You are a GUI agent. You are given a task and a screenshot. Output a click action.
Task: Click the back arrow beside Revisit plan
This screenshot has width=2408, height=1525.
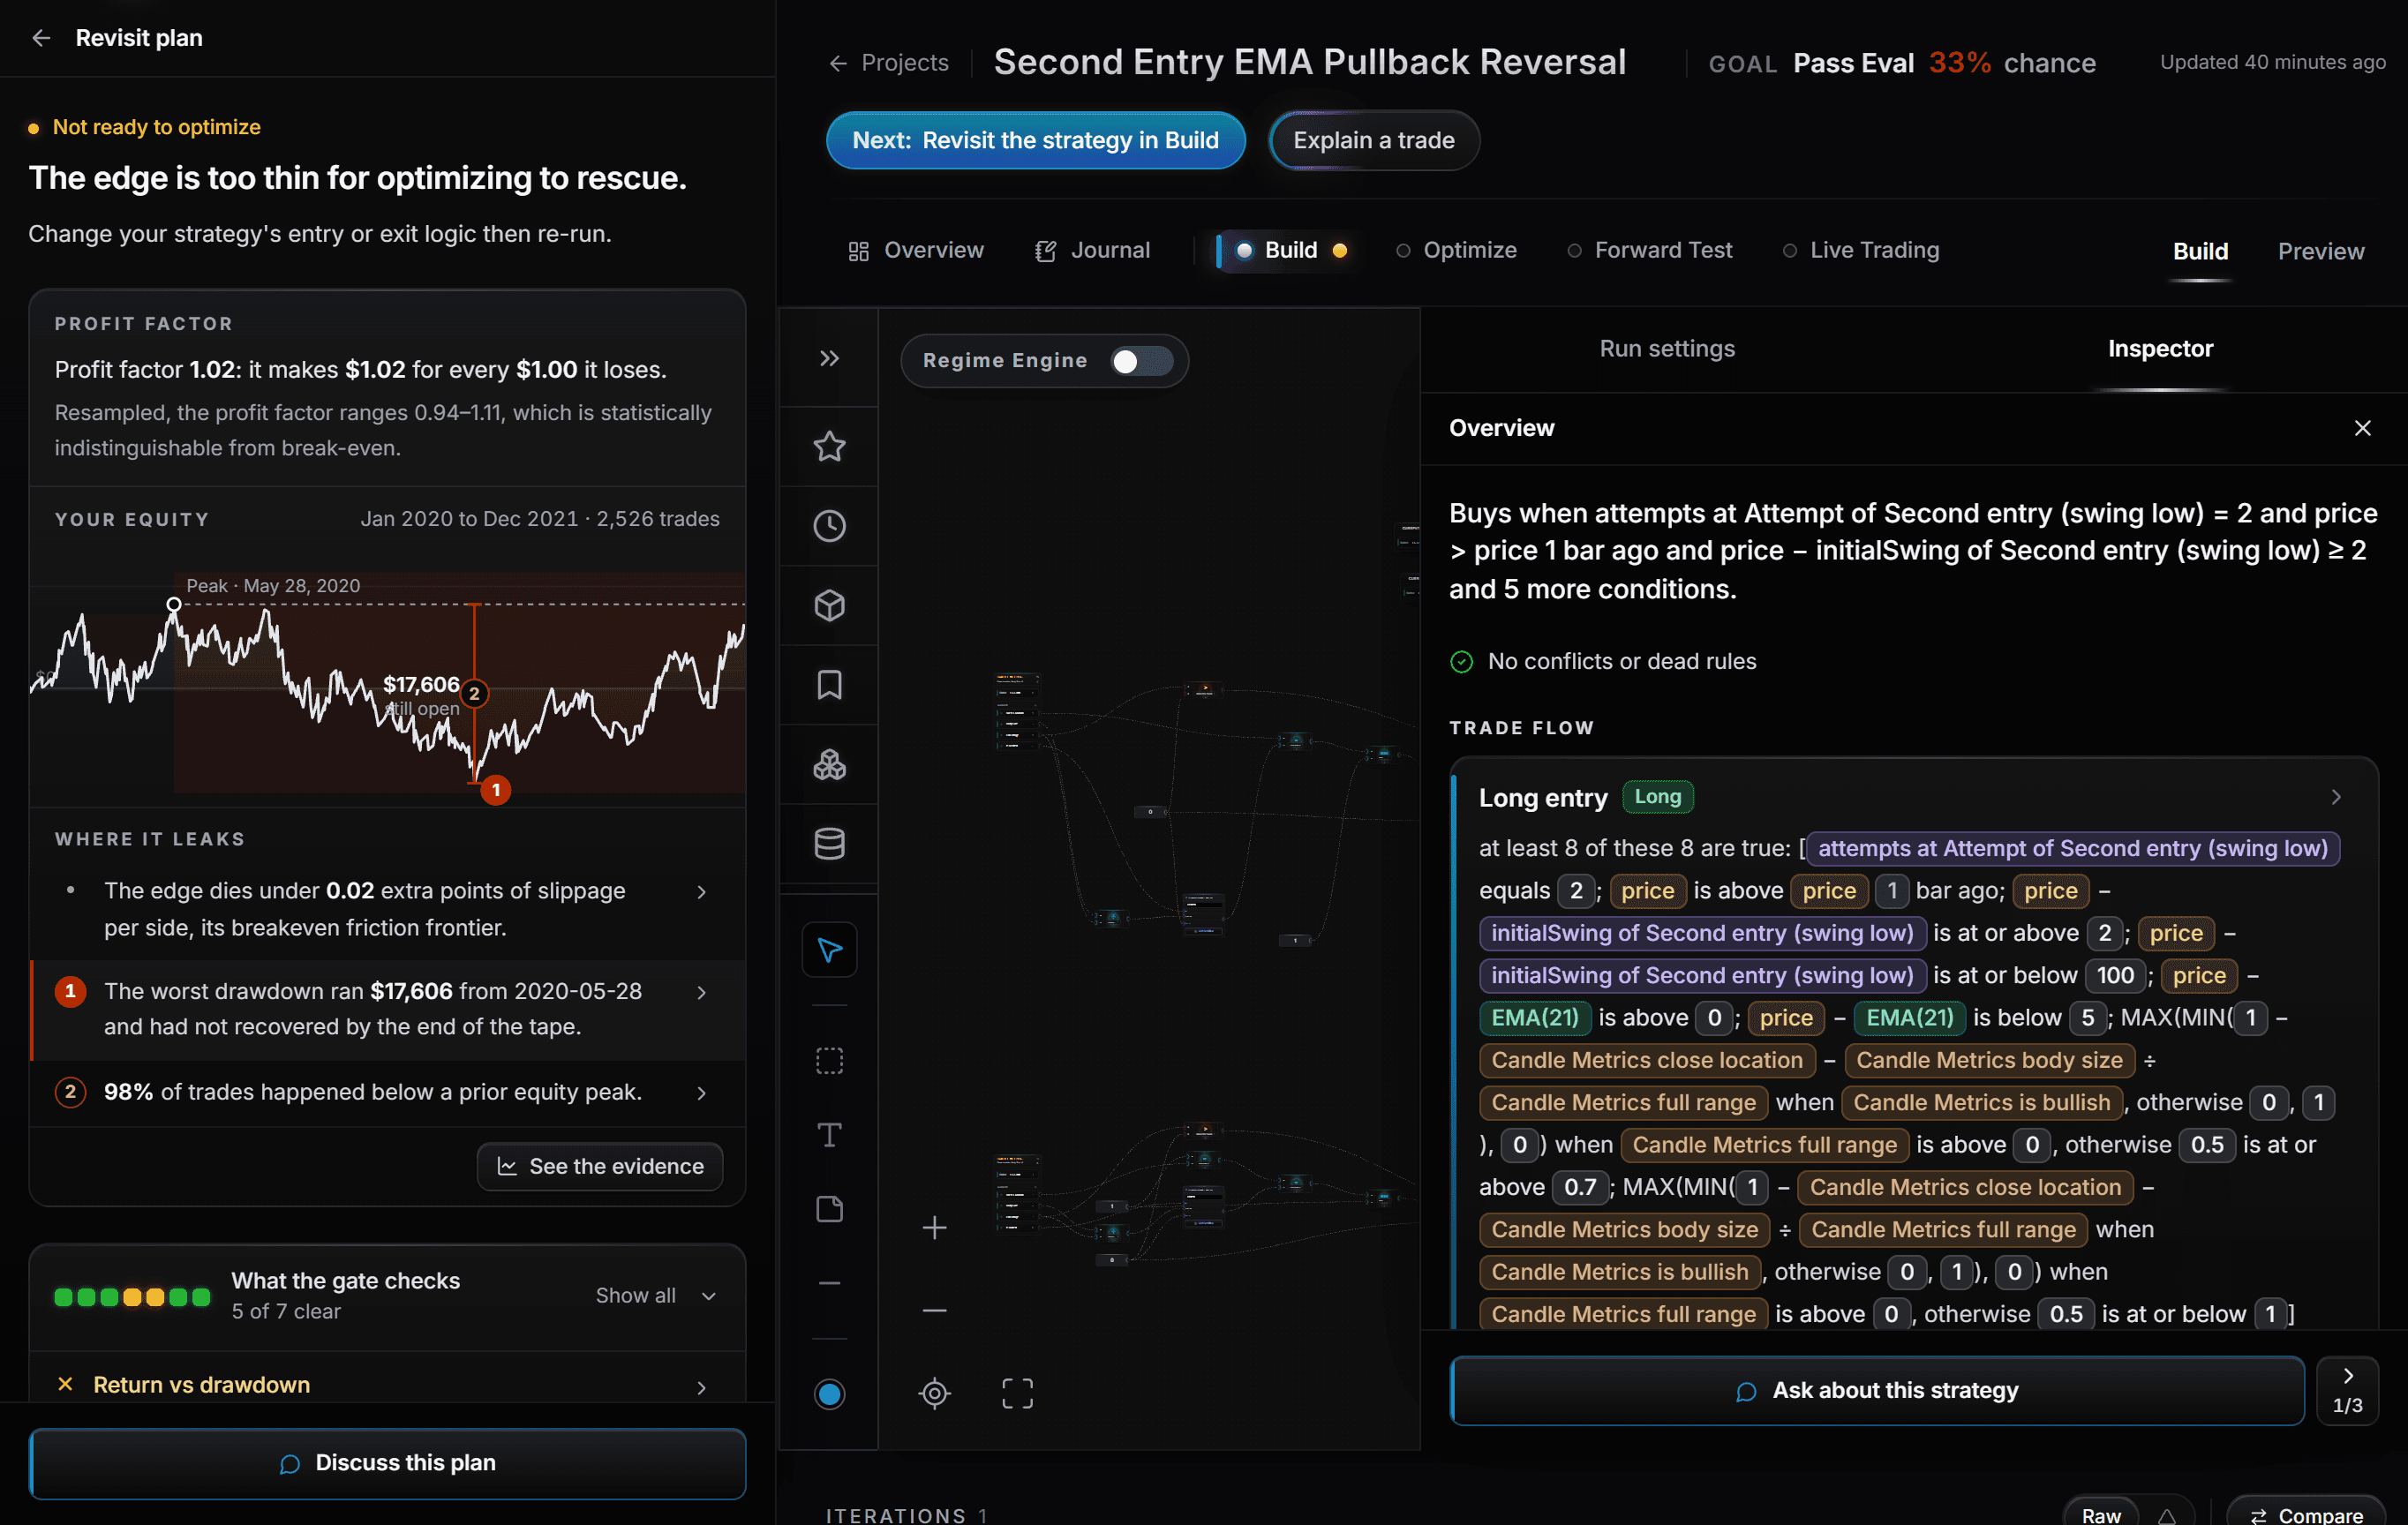[x=41, y=38]
